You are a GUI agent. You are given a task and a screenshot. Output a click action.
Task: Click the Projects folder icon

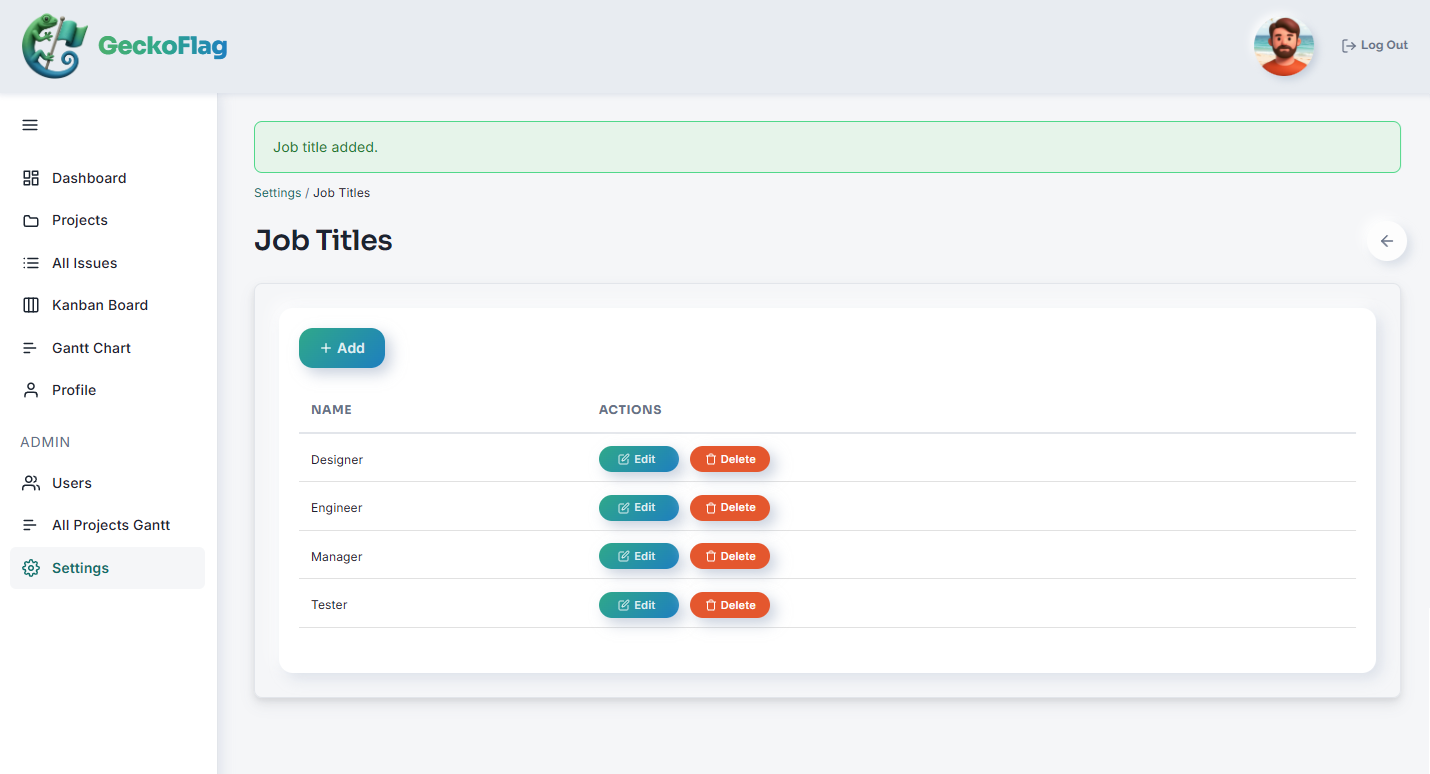pos(31,220)
